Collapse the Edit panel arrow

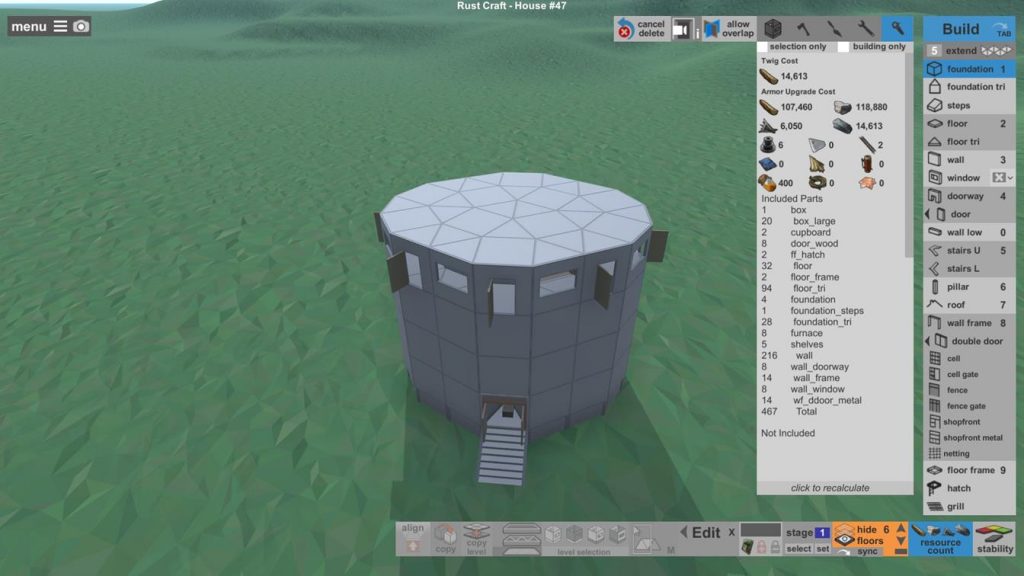684,532
